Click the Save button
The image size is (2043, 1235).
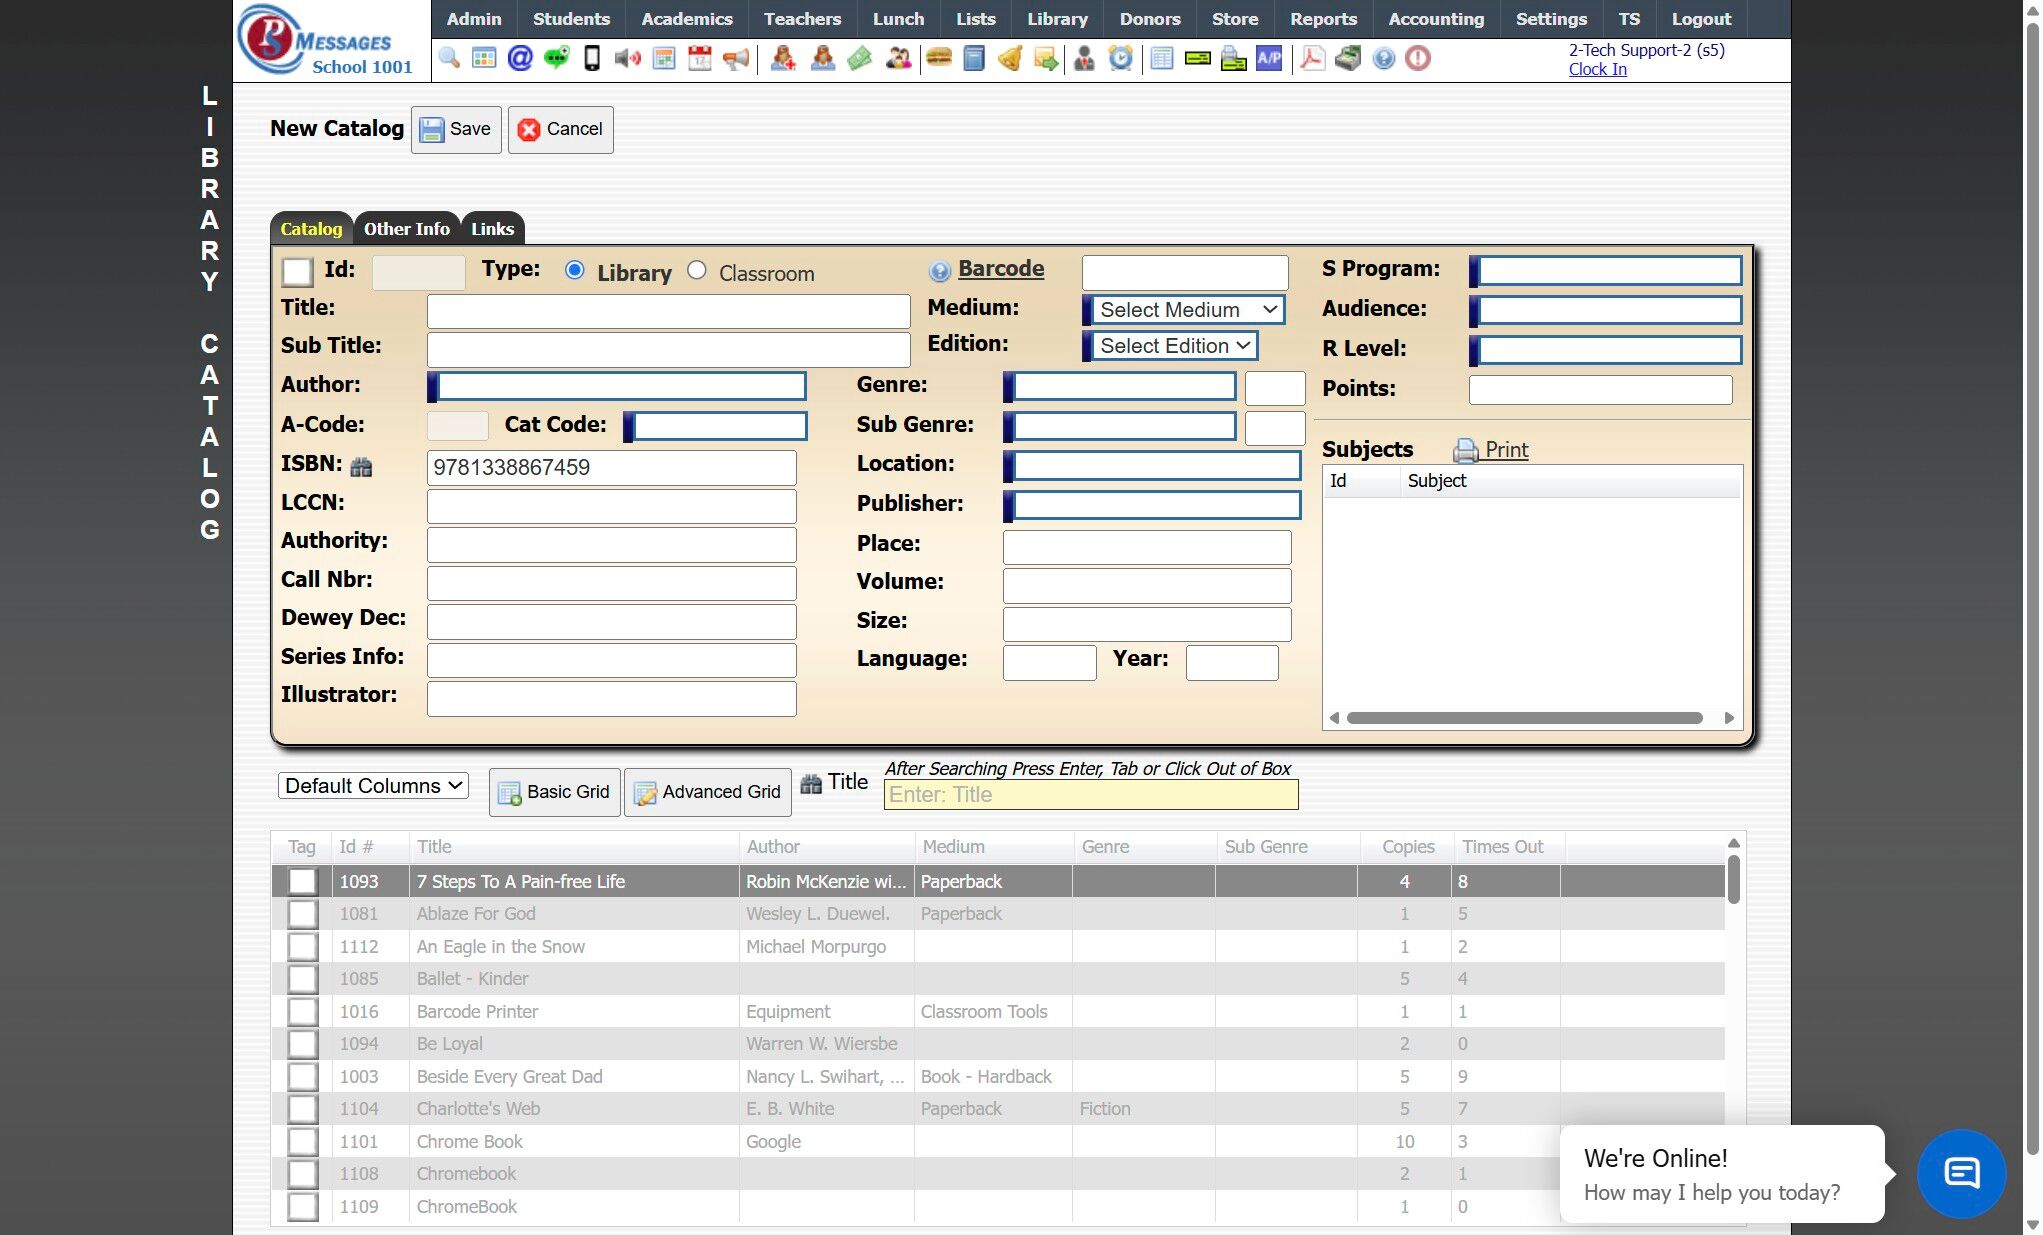pyautogui.click(x=456, y=129)
